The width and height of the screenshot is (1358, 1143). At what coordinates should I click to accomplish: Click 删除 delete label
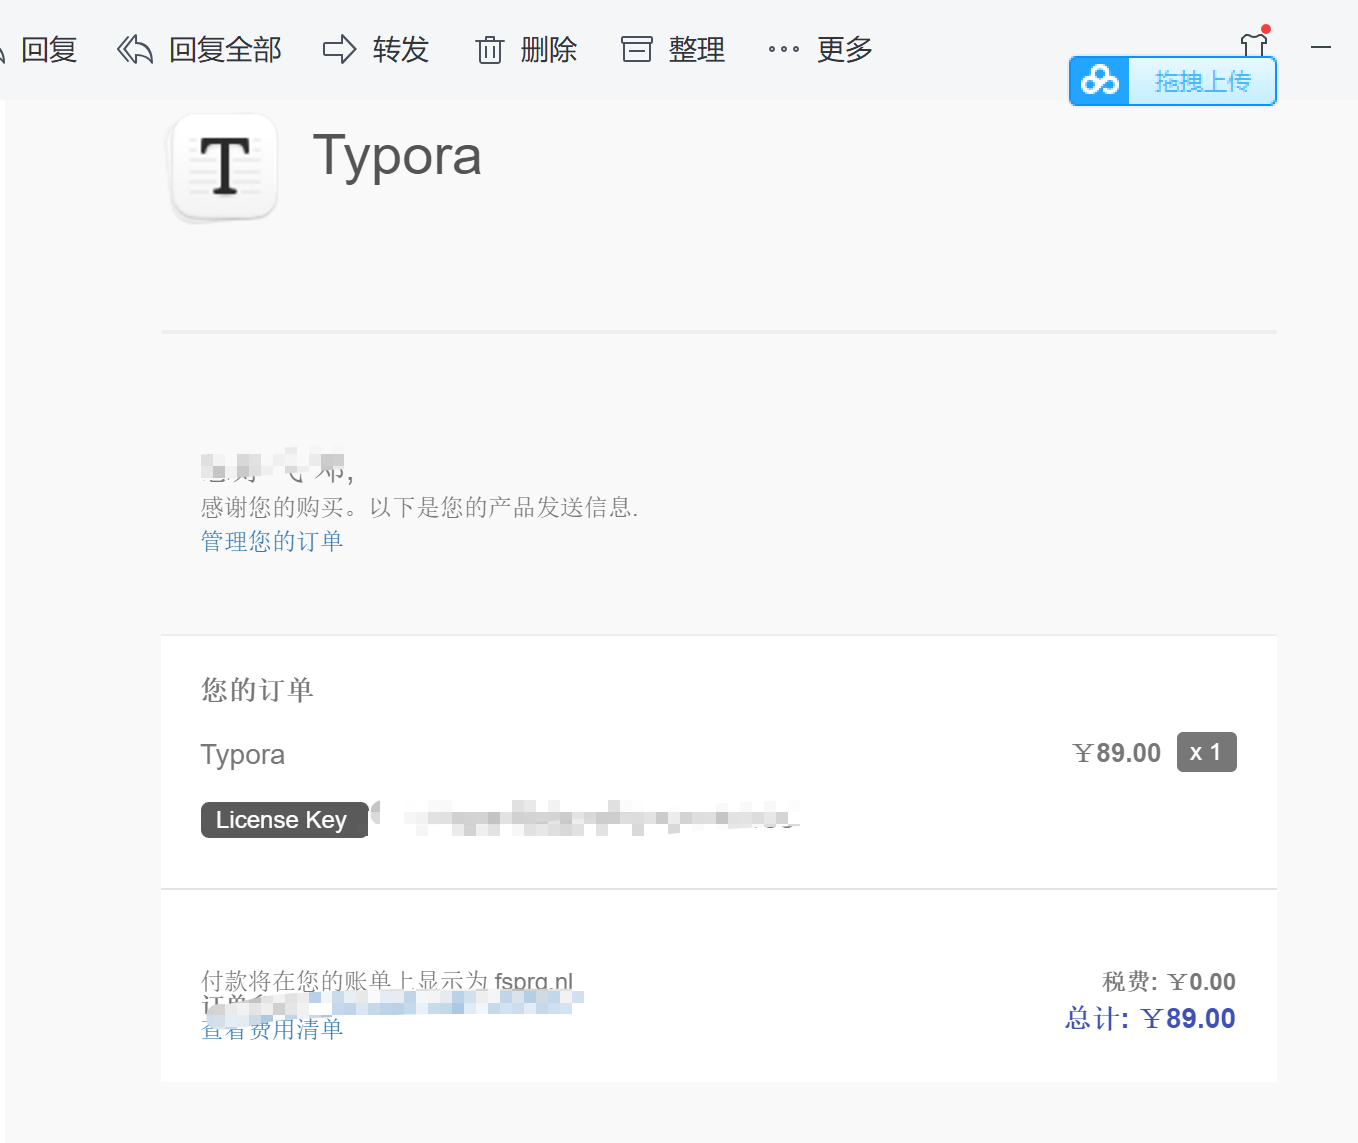coord(549,49)
